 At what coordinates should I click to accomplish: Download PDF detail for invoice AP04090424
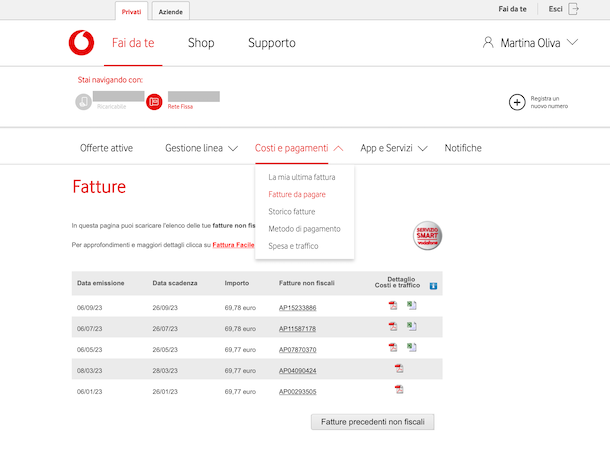(x=399, y=368)
